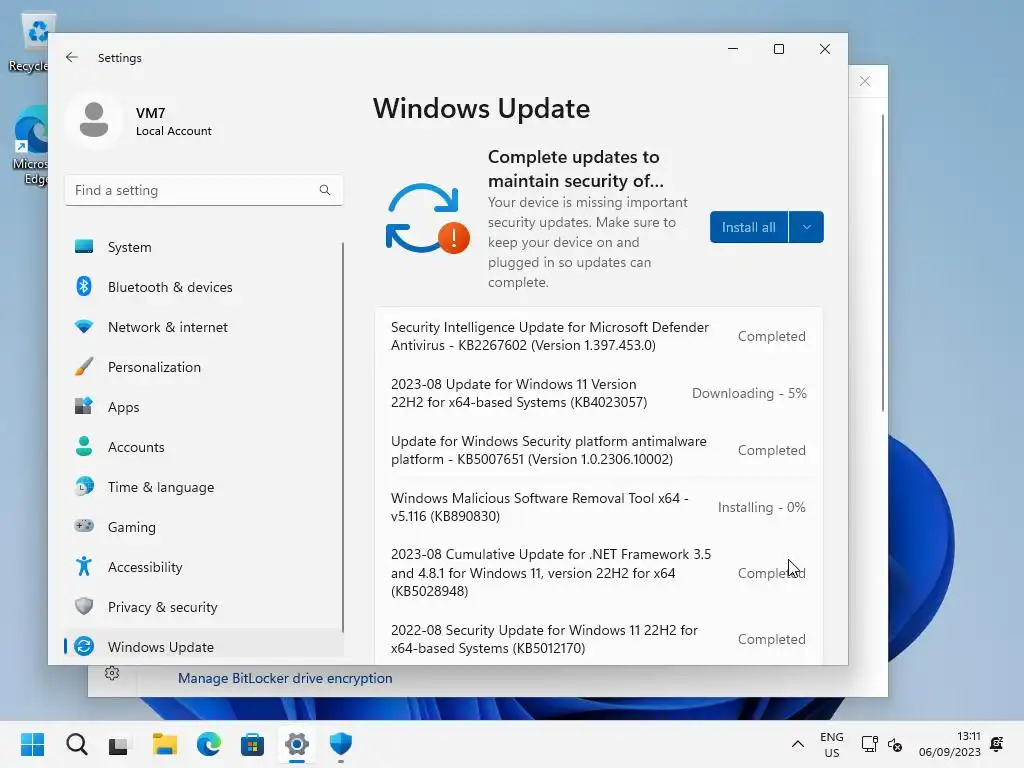
Task: Click into the Find a setting field
Action: click(x=204, y=190)
